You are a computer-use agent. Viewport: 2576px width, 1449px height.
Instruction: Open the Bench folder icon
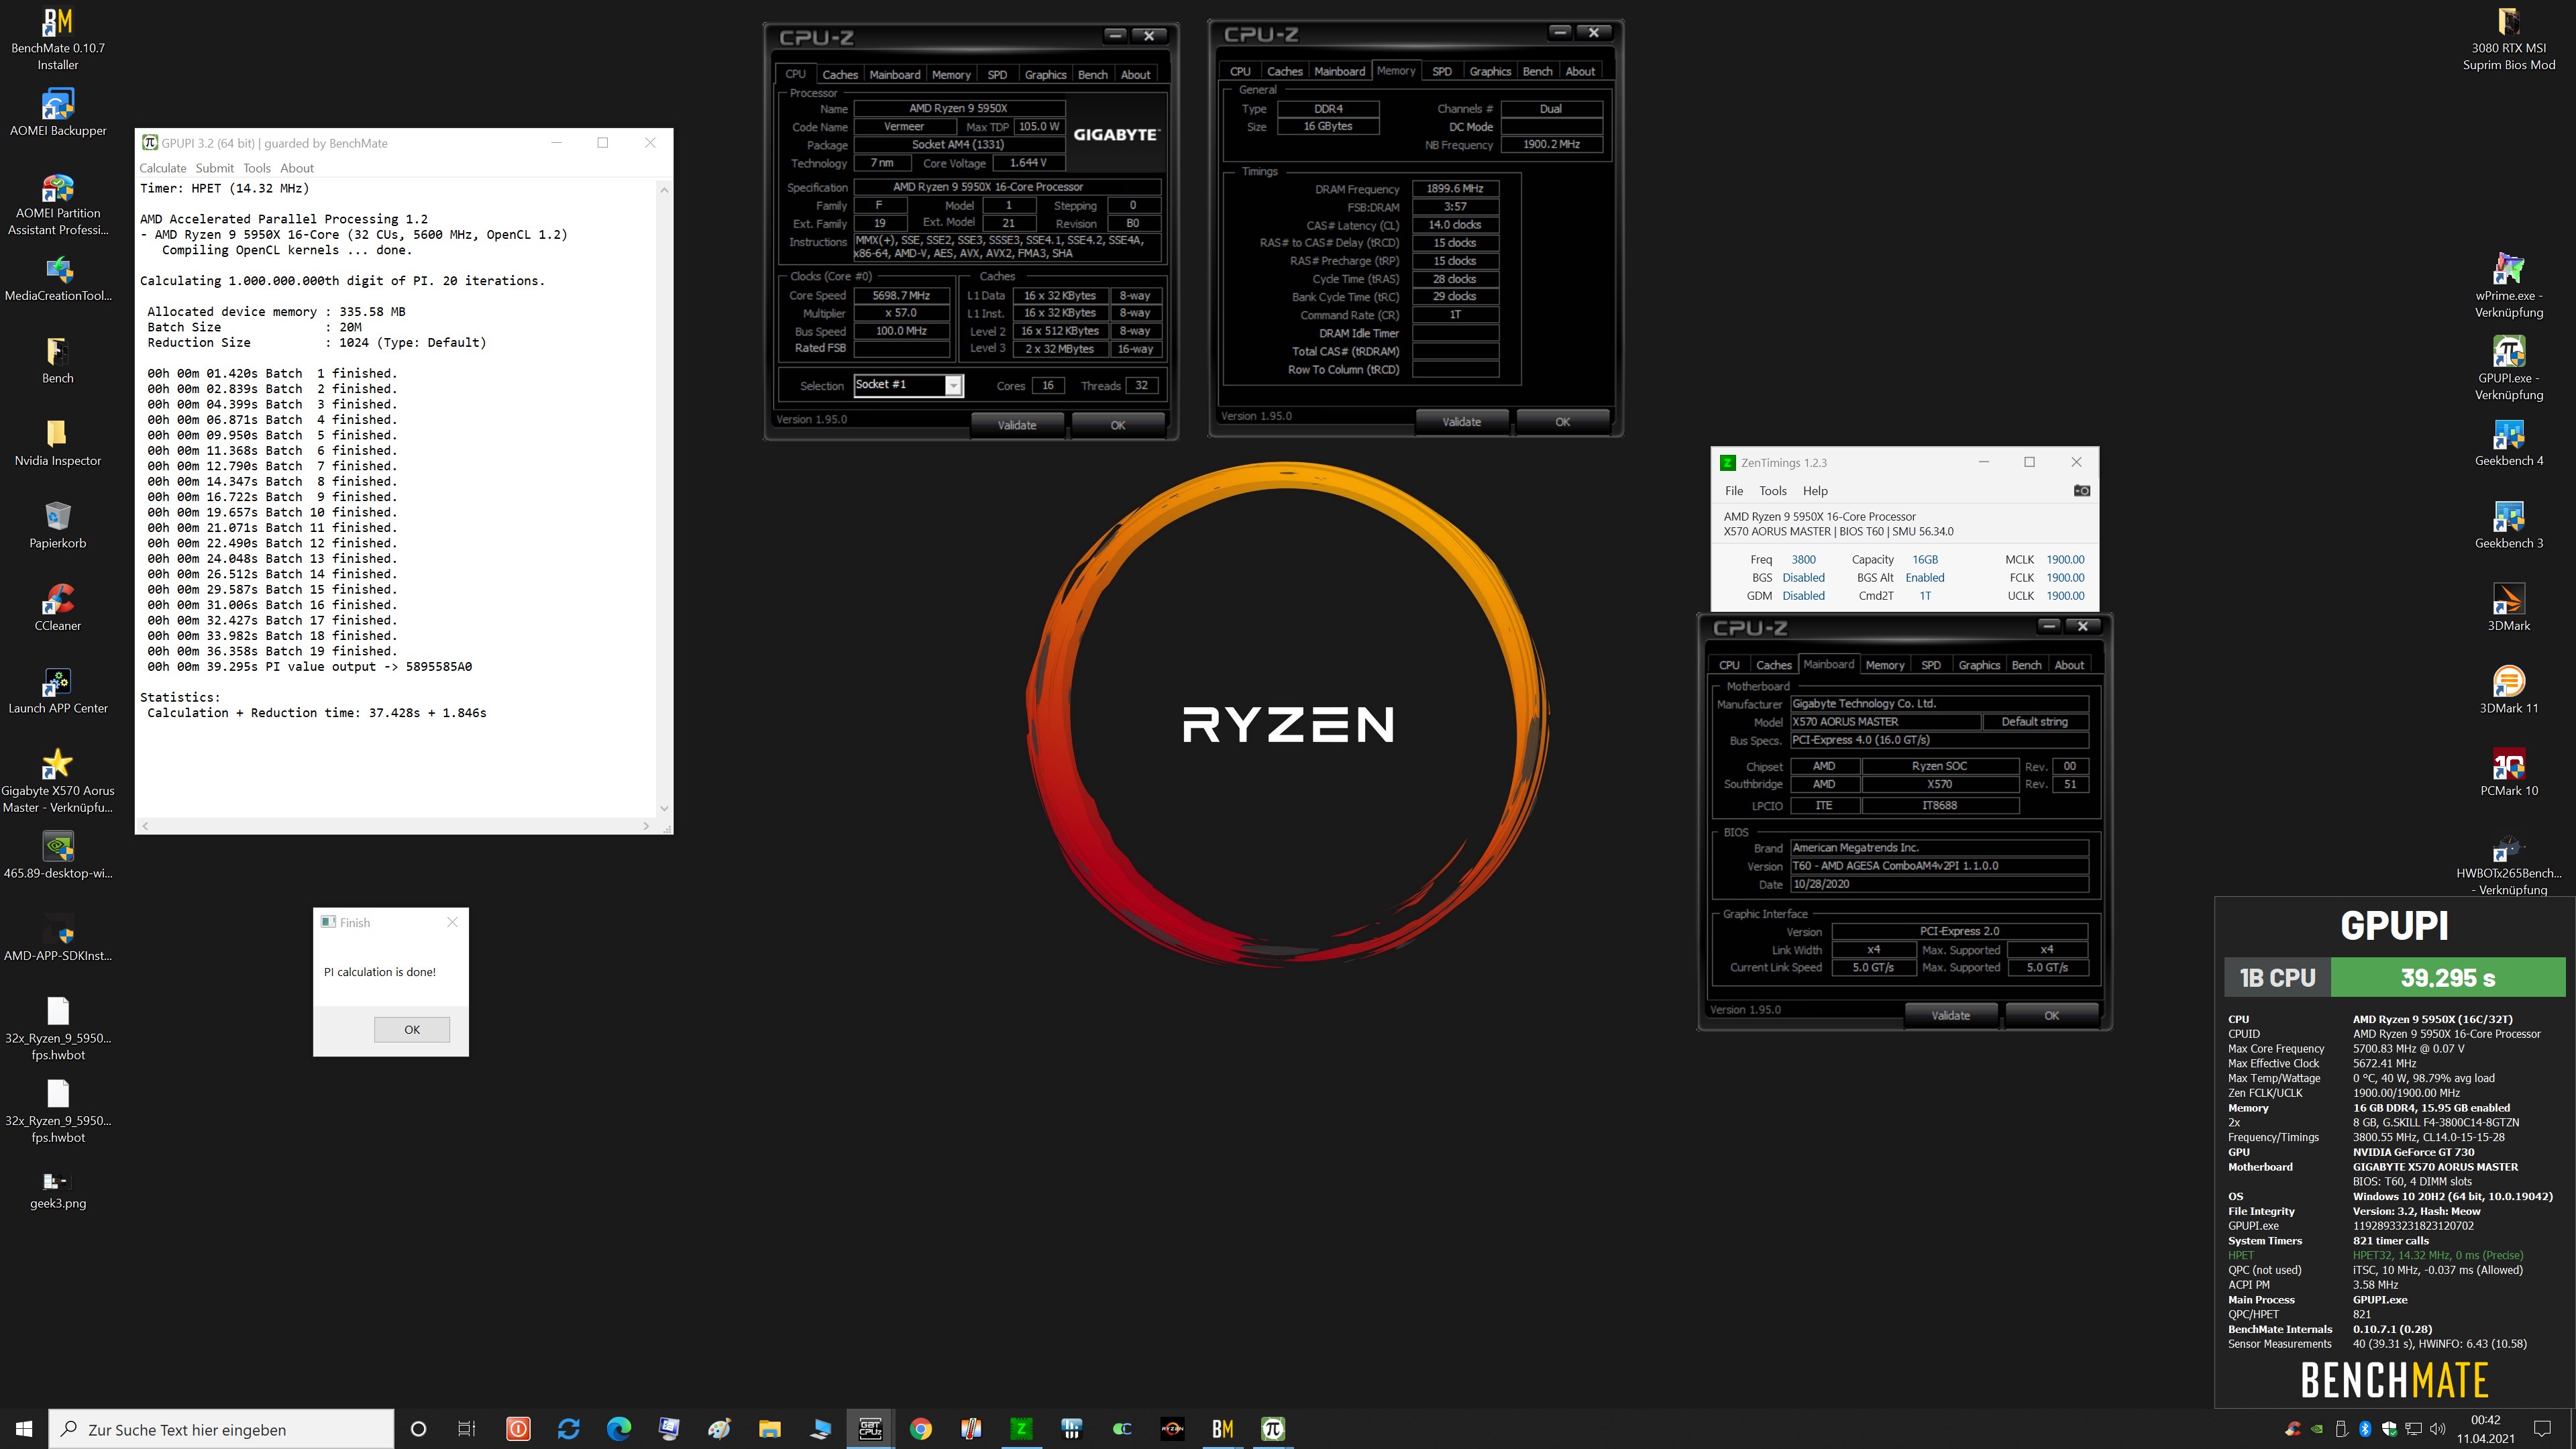58,360
